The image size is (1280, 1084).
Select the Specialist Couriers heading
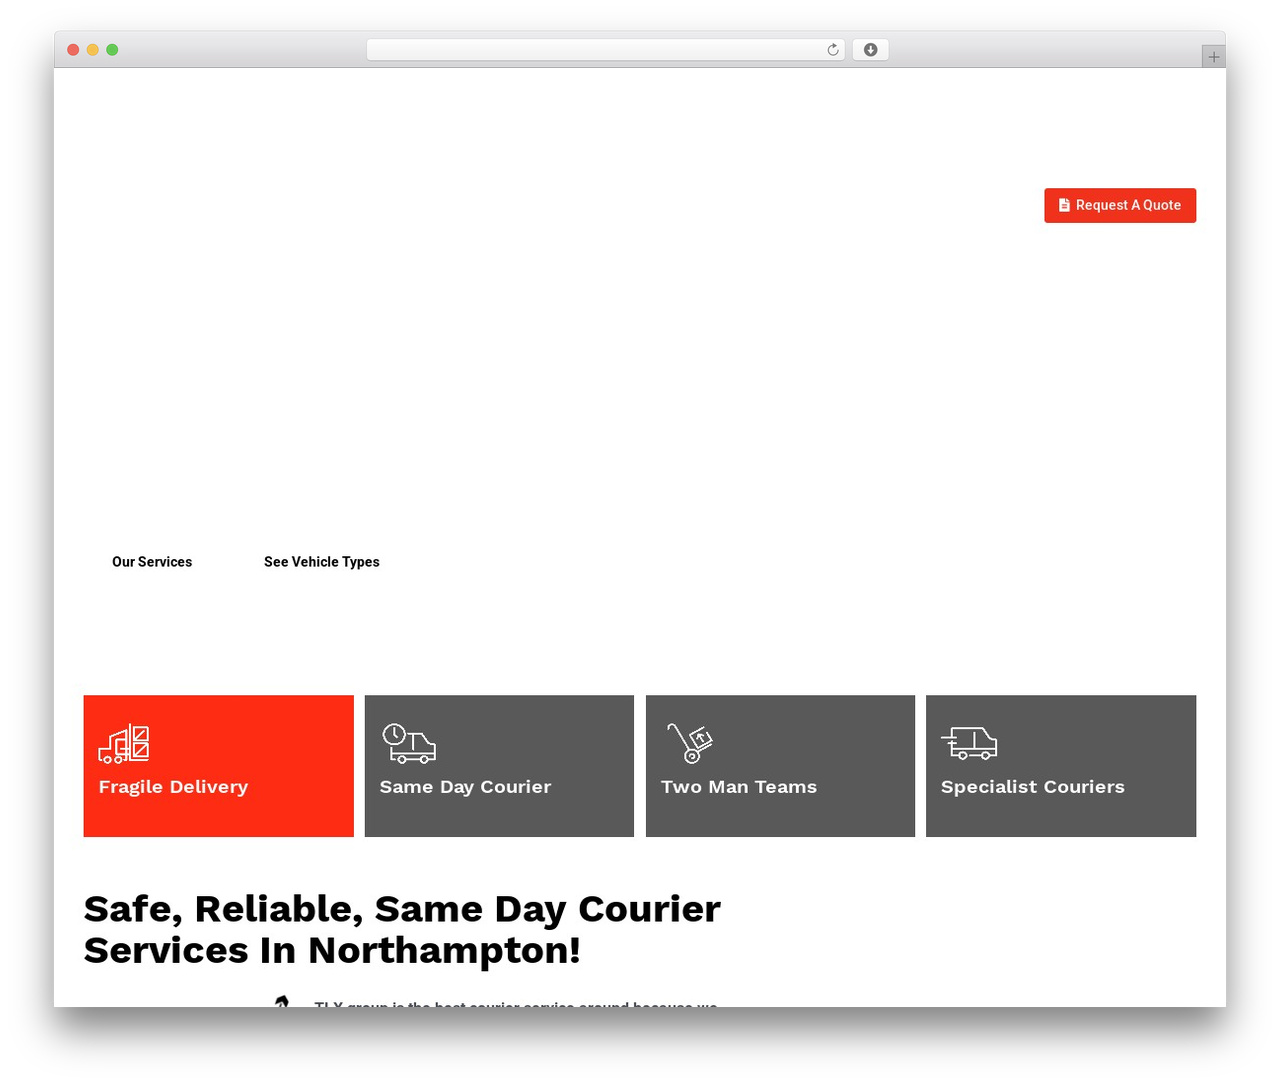1033,787
